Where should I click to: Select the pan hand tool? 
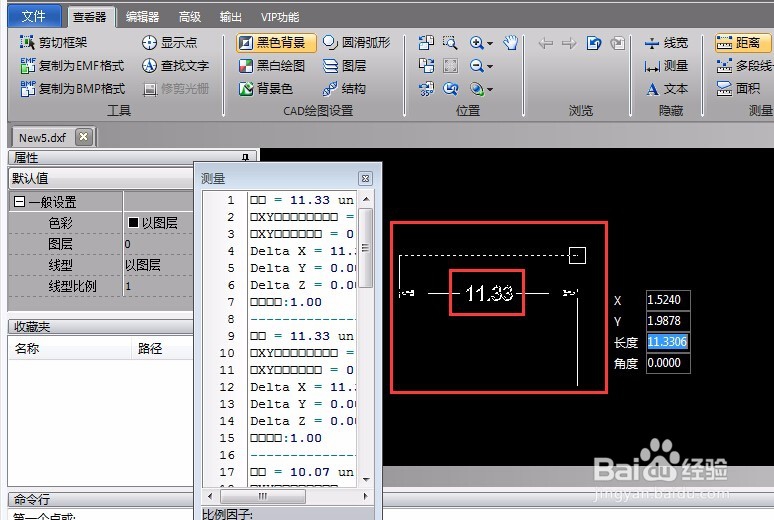click(510, 42)
